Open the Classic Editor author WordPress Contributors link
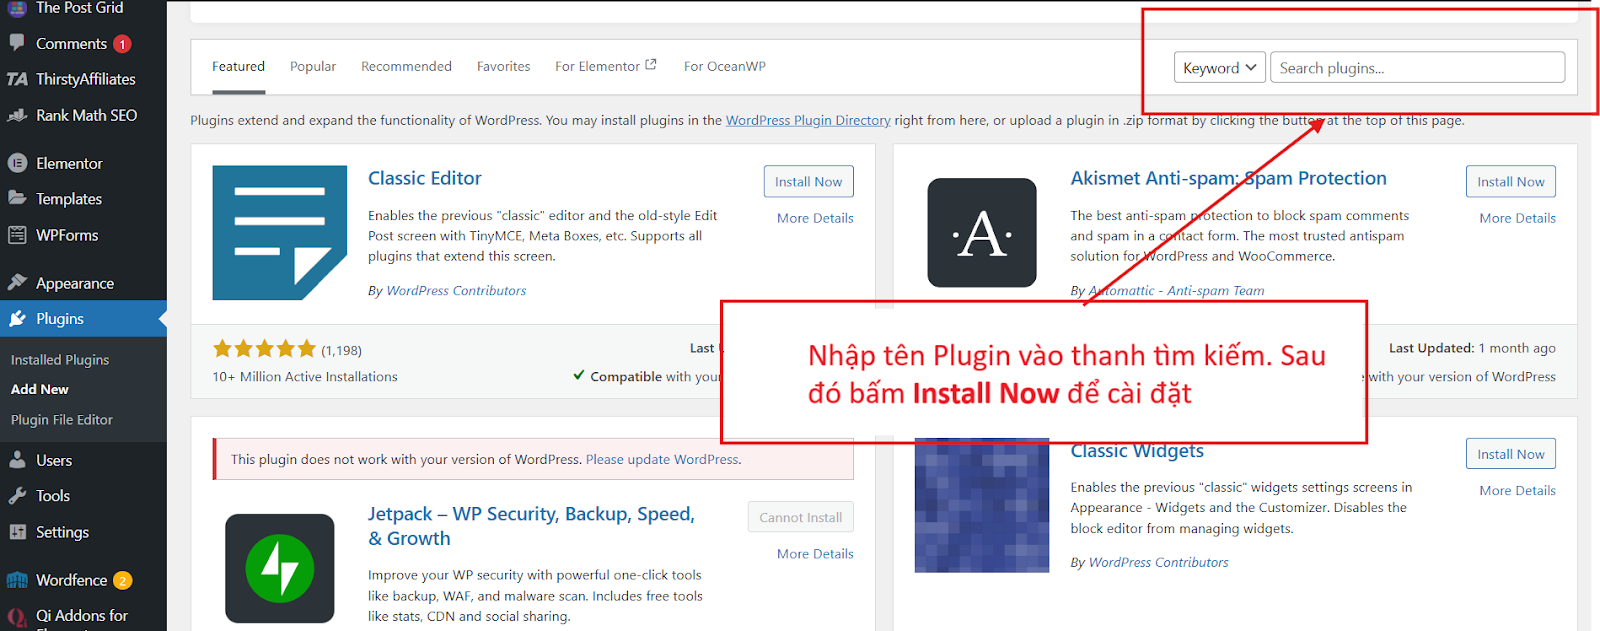Image resolution: width=1600 pixels, height=631 pixels. (456, 291)
